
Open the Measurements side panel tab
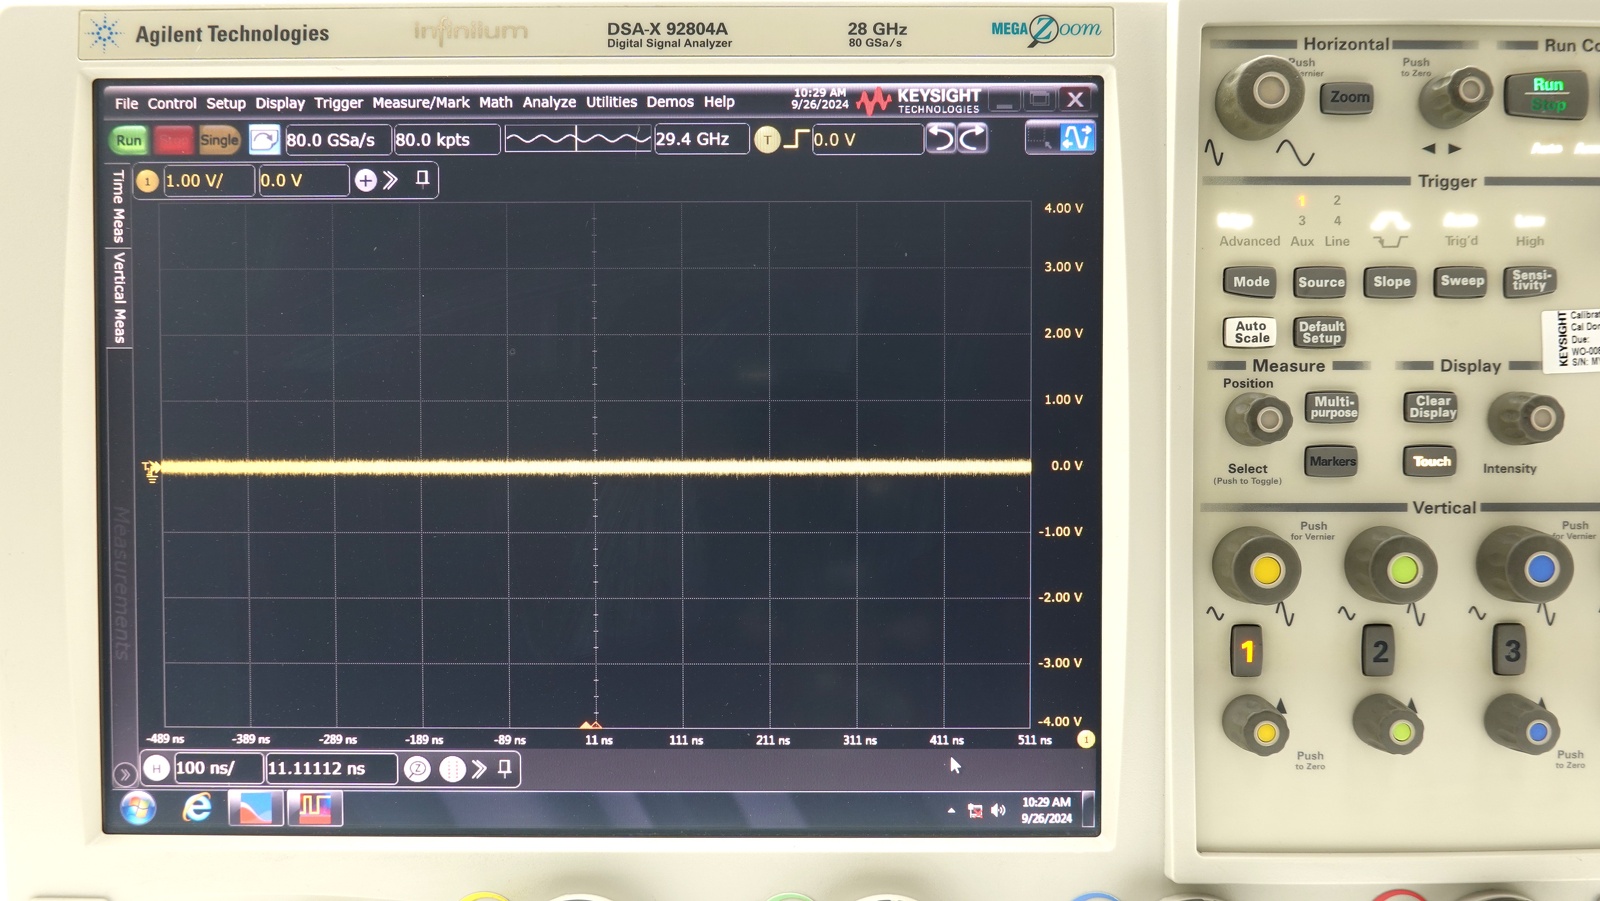[x=121, y=583]
